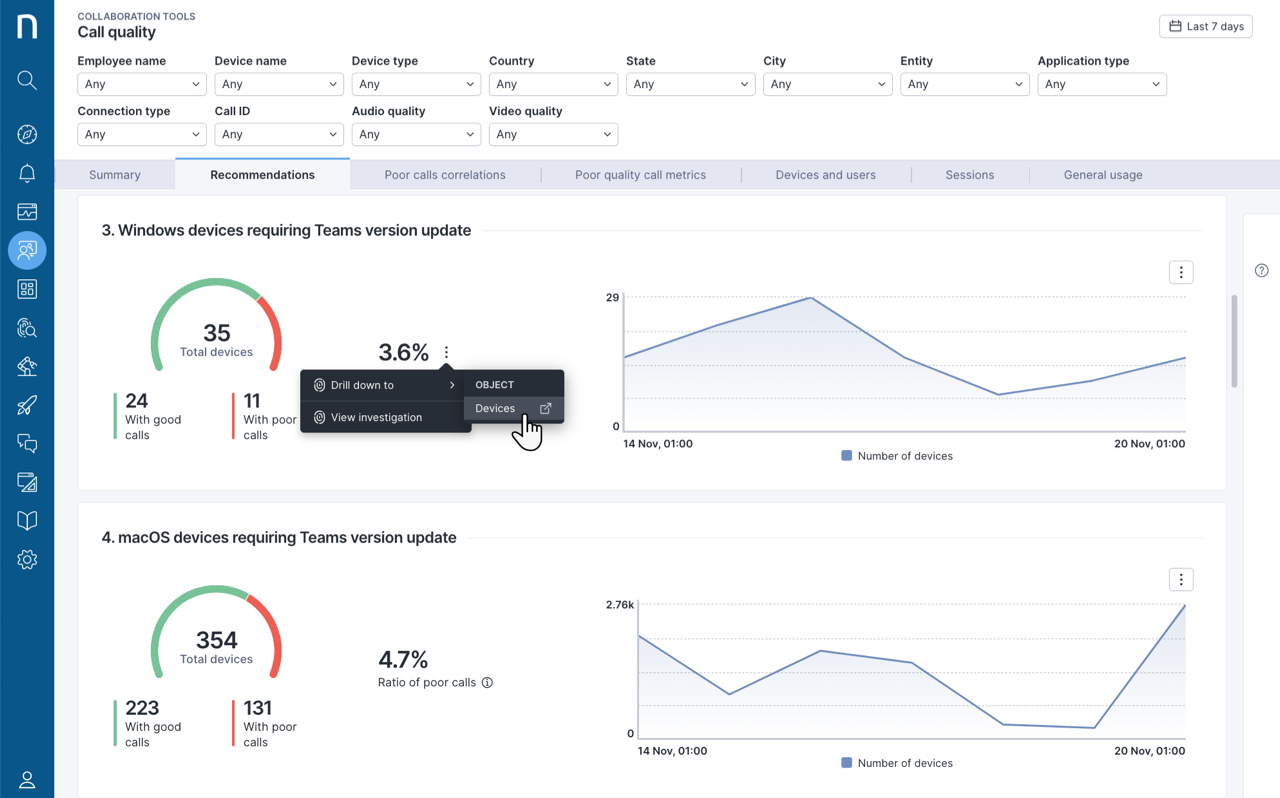Screen dimensions: 1280x798
Task: Open the help question-mark icon on the right
Action: pos(1261,270)
